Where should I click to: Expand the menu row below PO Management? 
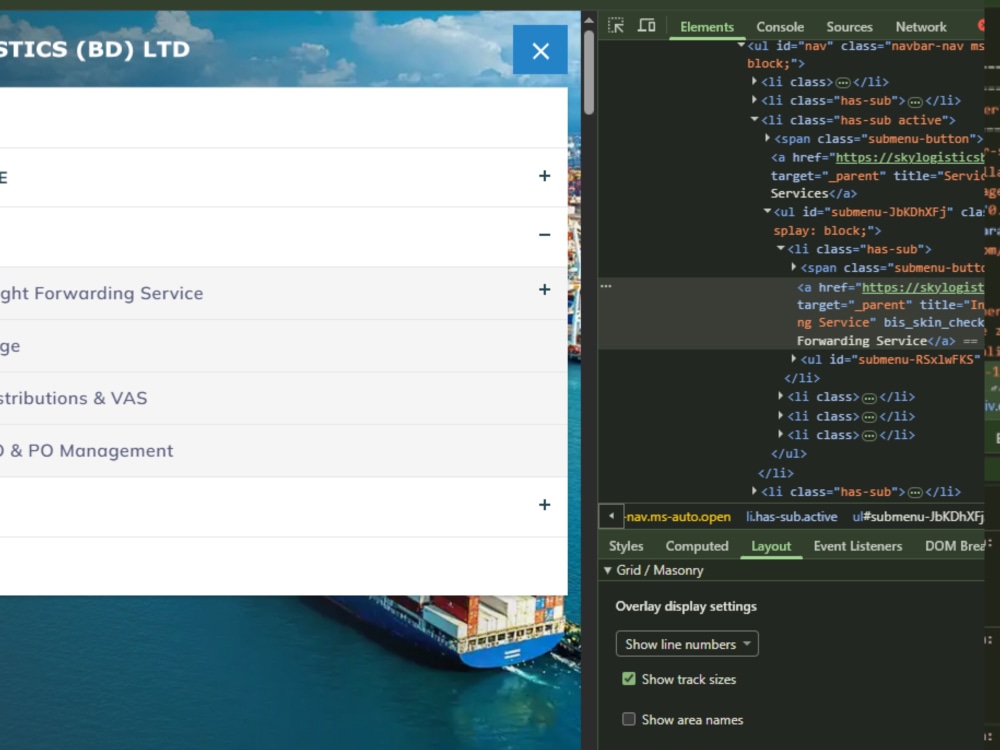pos(544,505)
